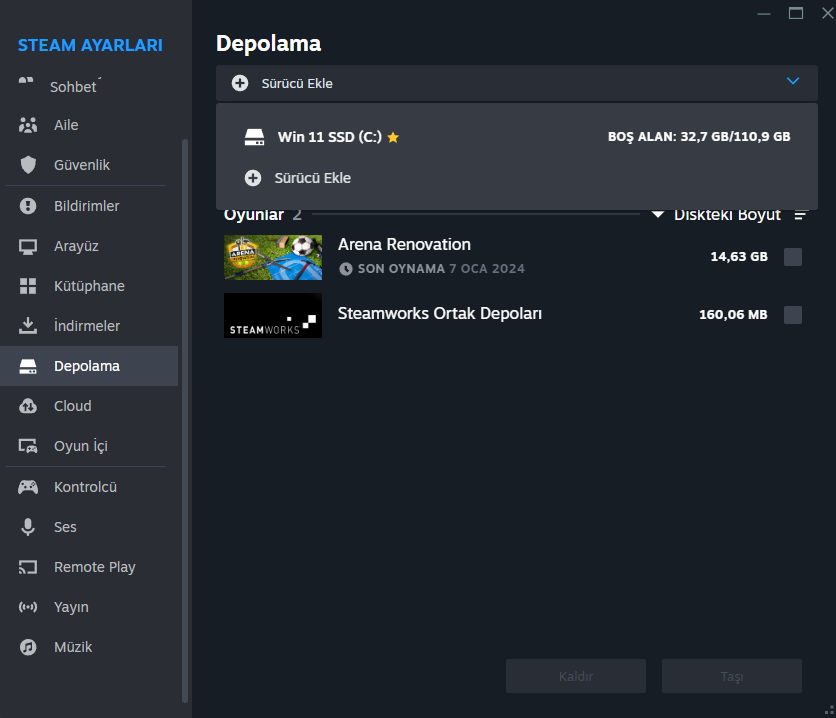Image resolution: width=836 pixels, height=718 pixels.
Task: Click the drive icon beside Win 11 SSD
Action: (x=254, y=137)
